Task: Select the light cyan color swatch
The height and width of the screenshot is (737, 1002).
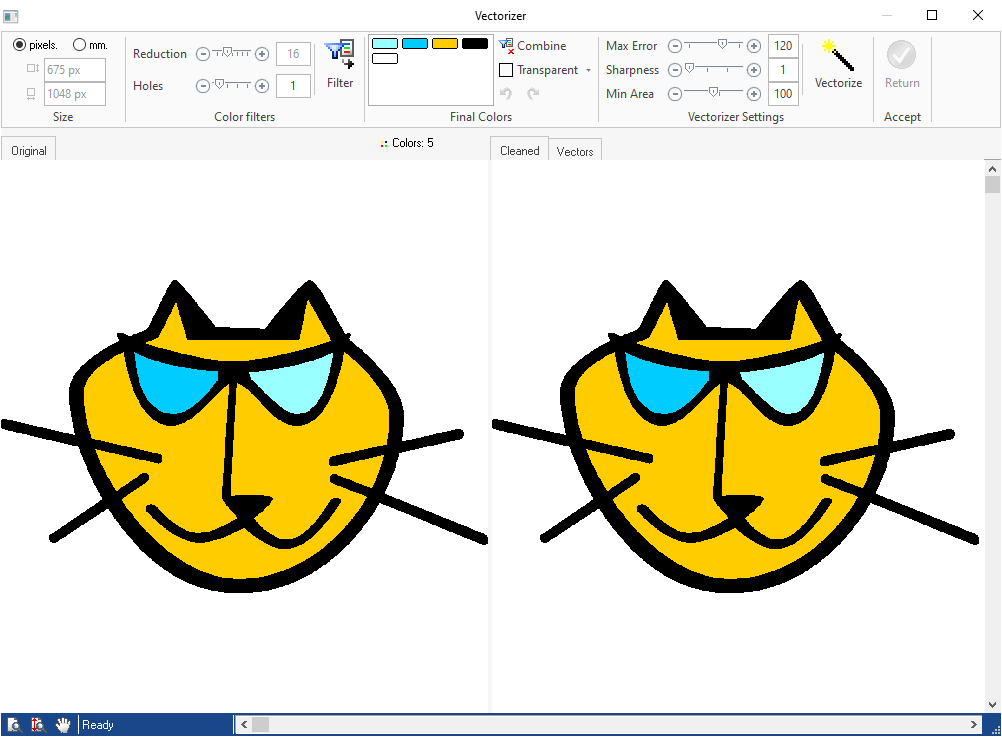Action: [385, 44]
